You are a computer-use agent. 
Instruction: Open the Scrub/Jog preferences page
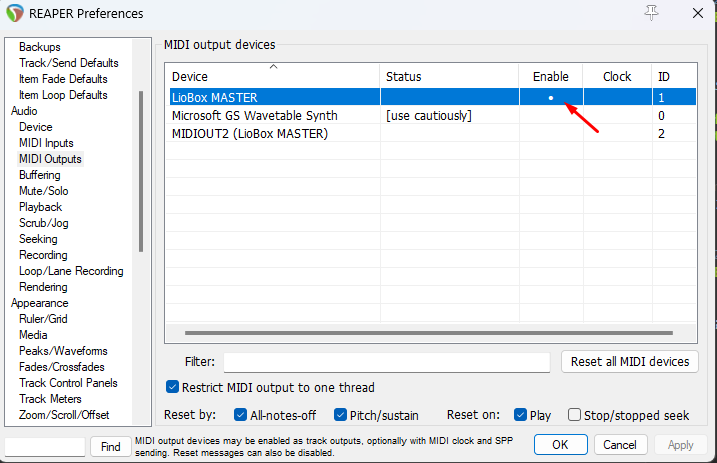tap(43, 223)
